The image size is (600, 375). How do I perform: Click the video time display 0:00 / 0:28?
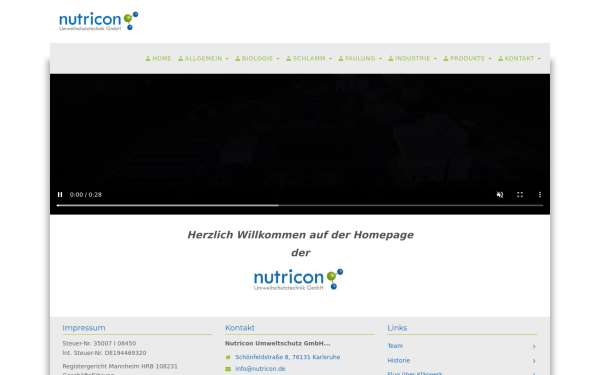pyautogui.click(x=86, y=195)
